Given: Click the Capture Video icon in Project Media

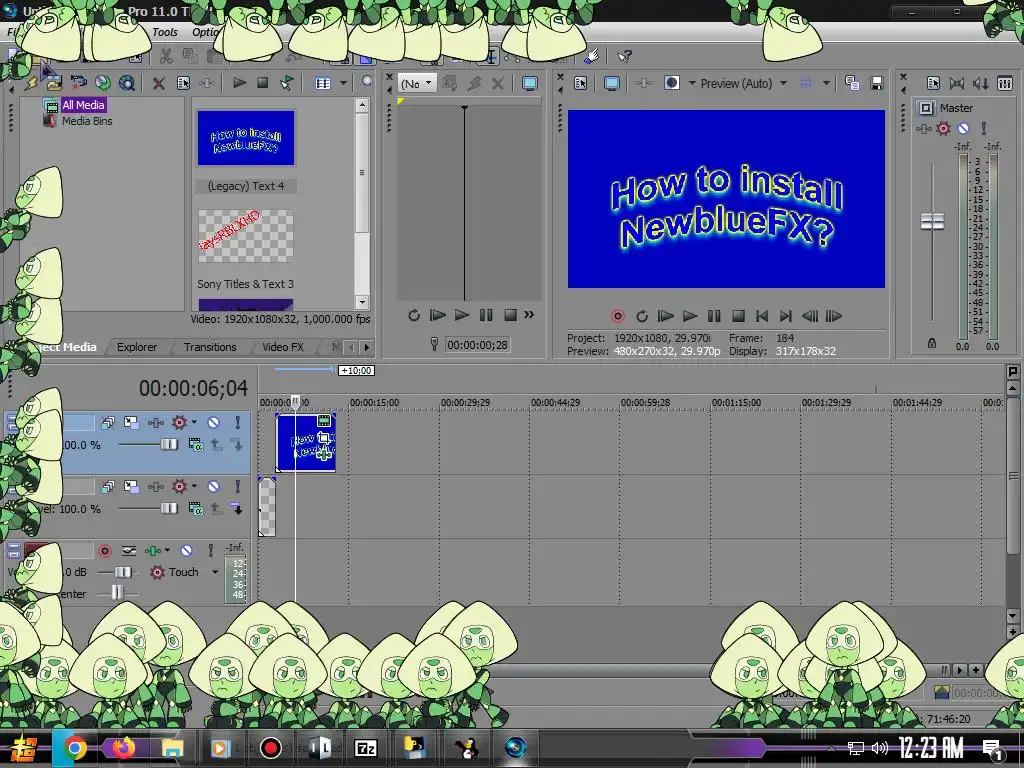Looking at the screenshot, I should pos(78,83).
